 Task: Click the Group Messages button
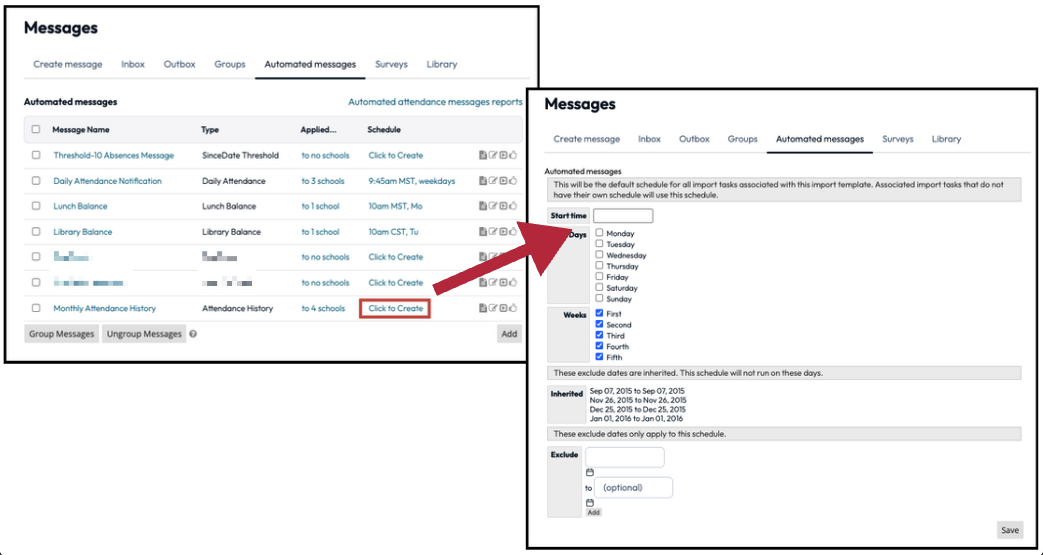(x=61, y=334)
